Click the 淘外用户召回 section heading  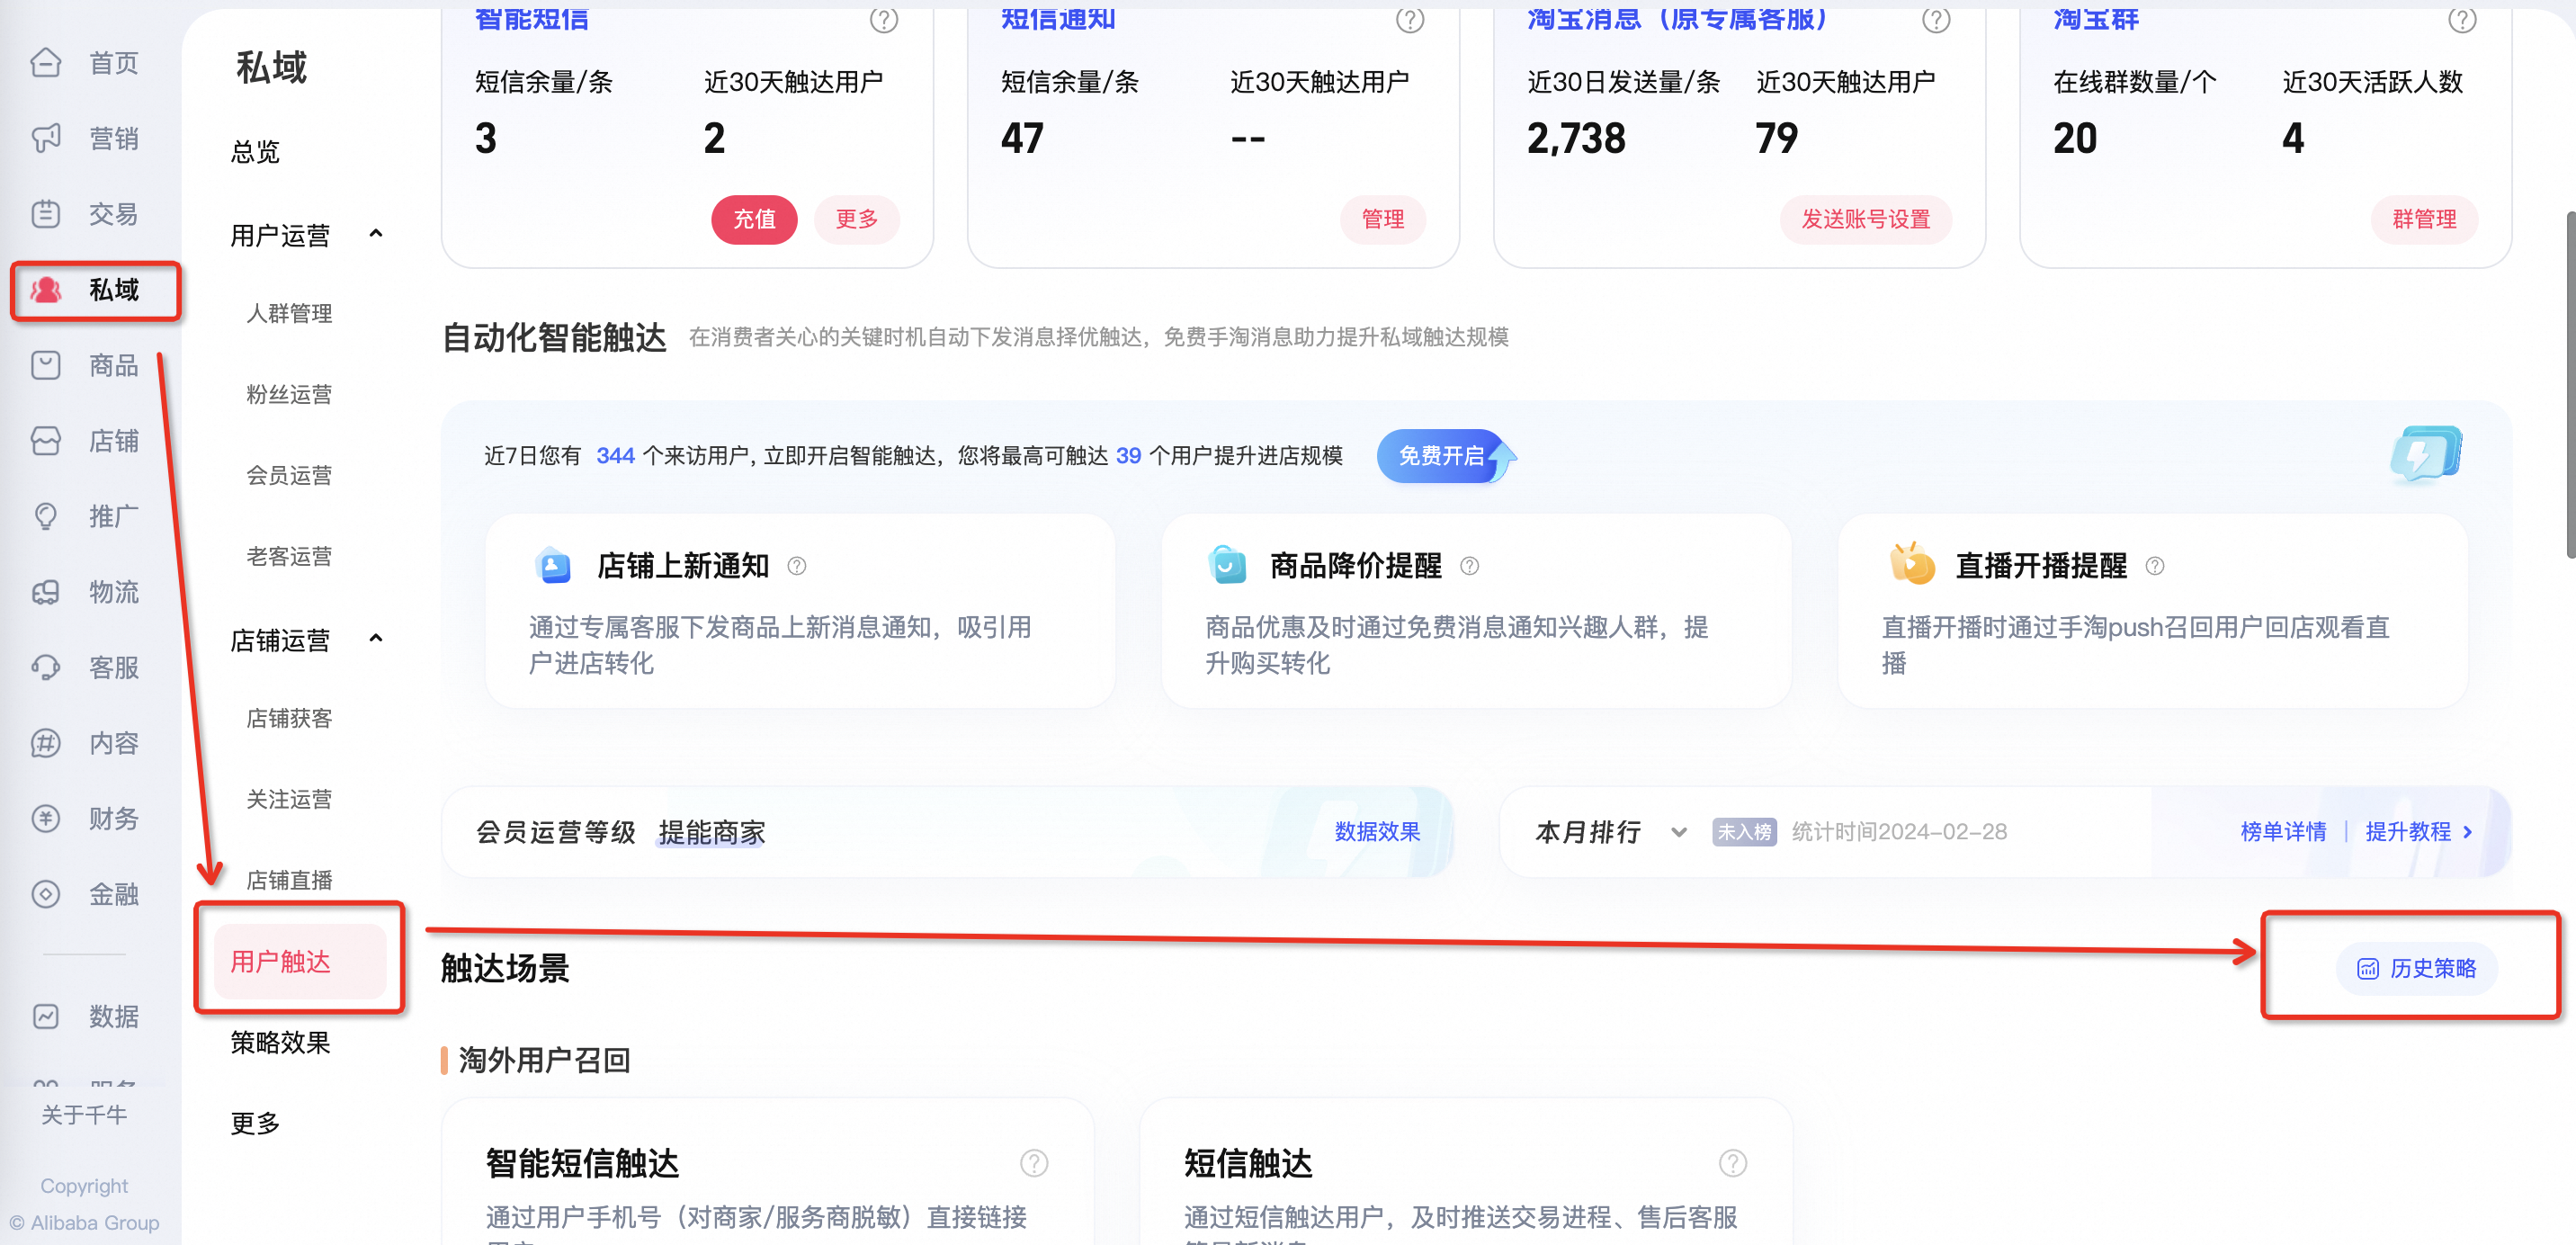click(544, 1060)
